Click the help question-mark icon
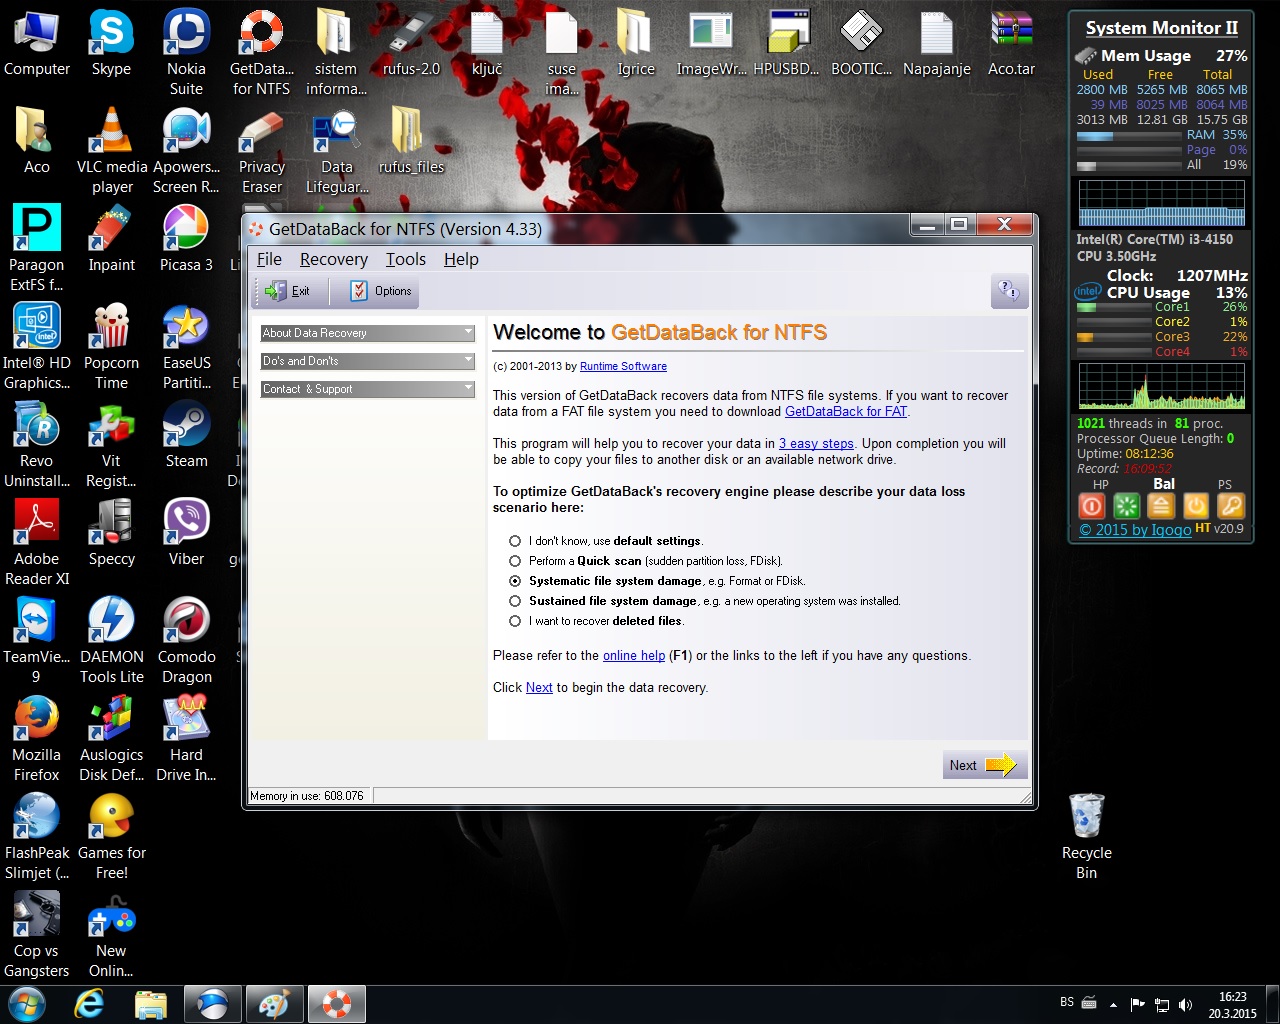 [1008, 291]
